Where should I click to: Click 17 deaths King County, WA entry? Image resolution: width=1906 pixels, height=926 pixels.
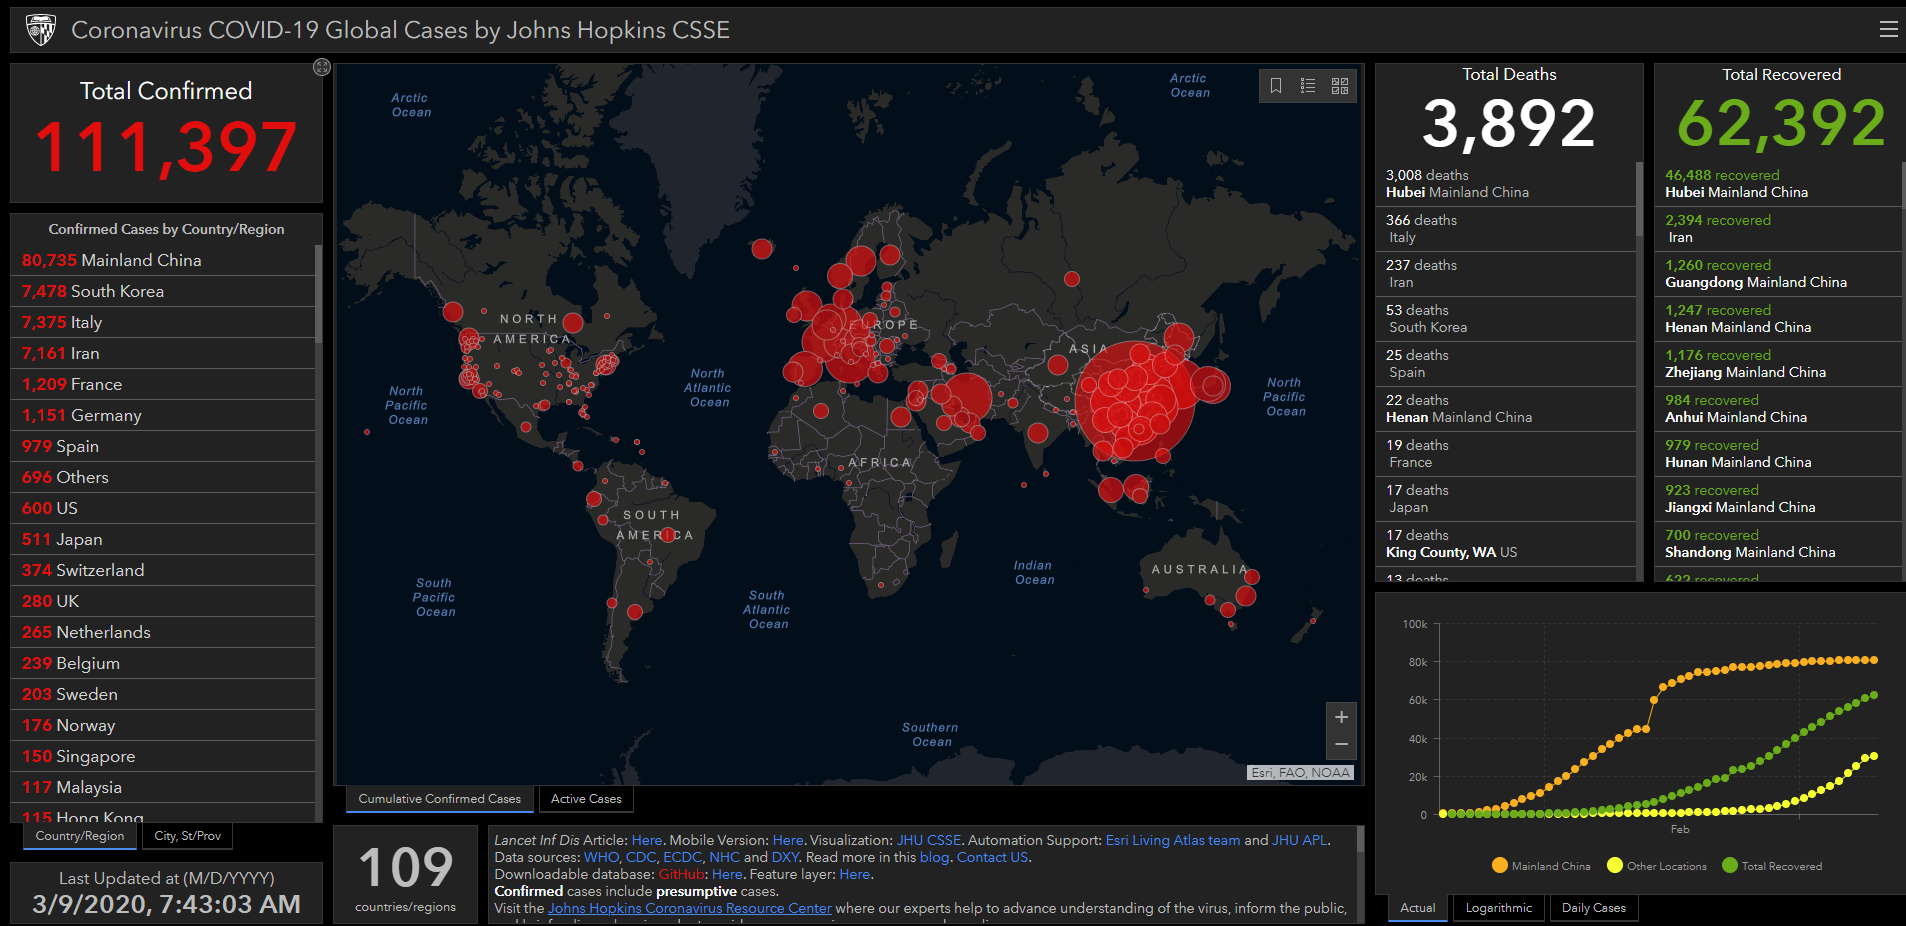[1505, 544]
